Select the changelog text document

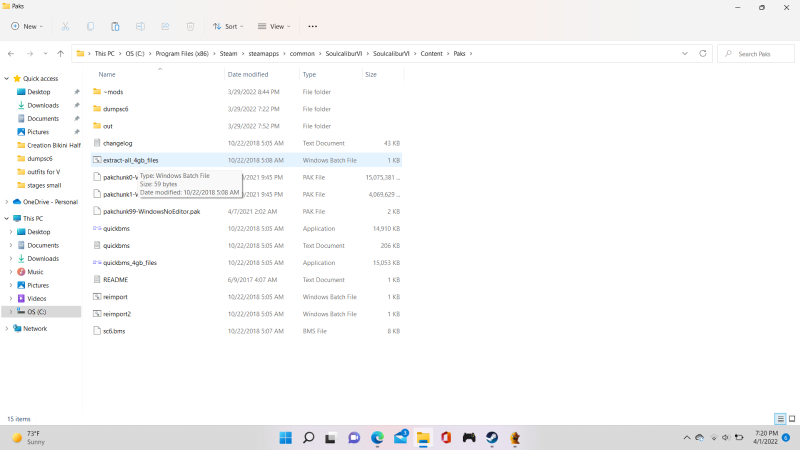point(117,143)
